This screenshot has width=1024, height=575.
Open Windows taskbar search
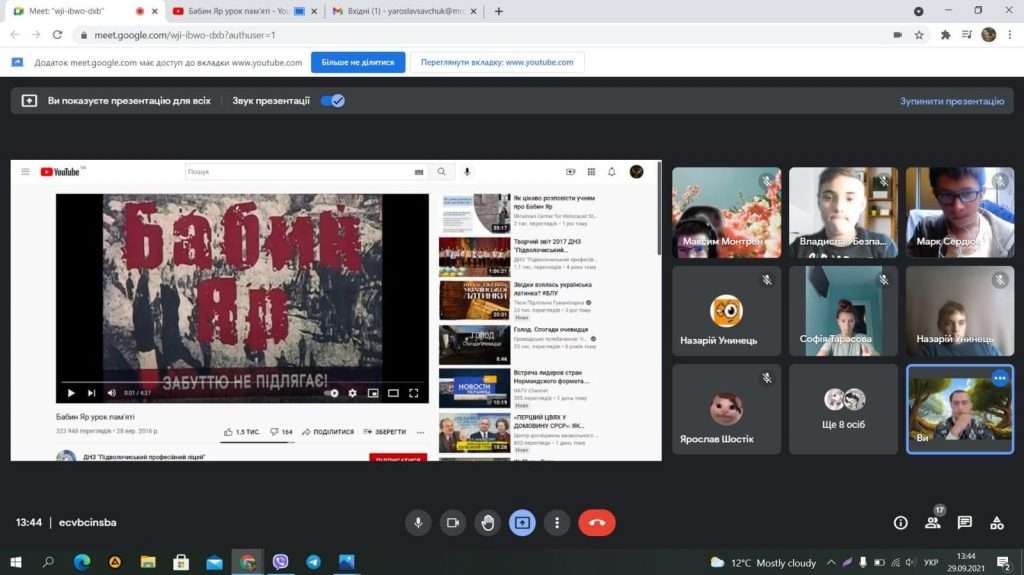(48, 562)
